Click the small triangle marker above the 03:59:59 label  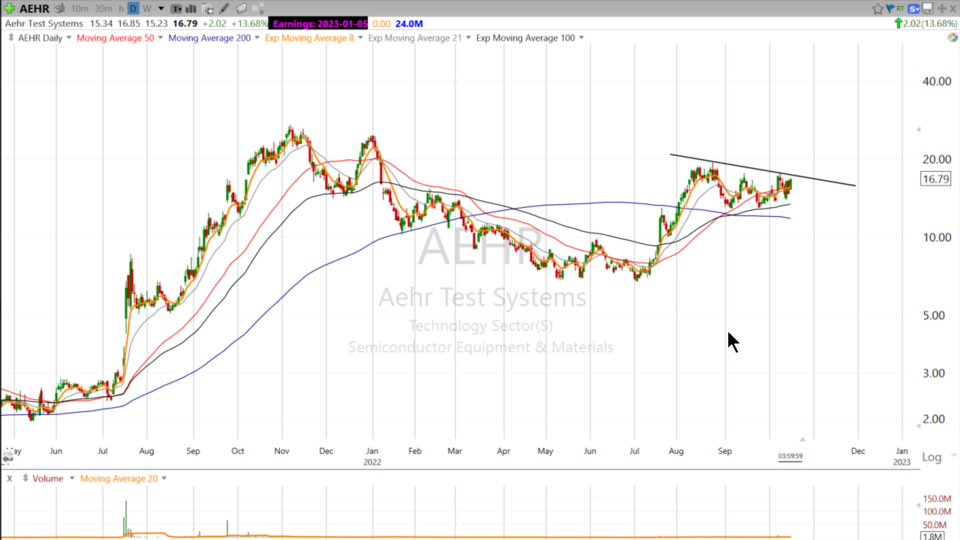pos(802,439)
